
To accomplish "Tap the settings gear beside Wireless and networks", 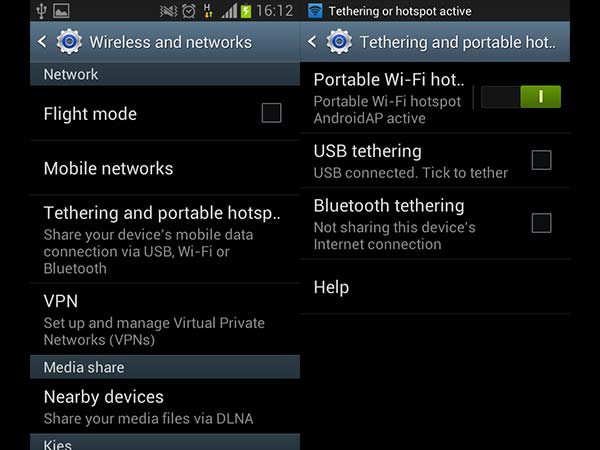I will (x=69, y=41).
